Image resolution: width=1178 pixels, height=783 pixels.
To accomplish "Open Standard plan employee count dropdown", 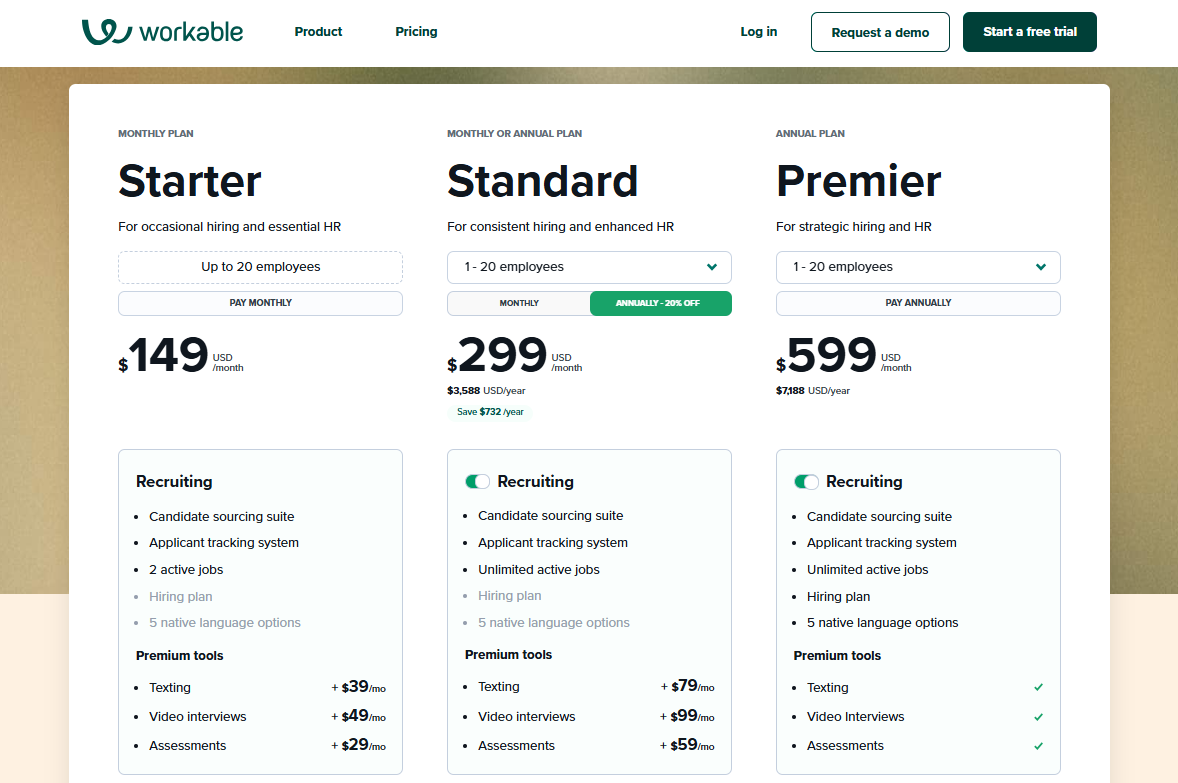I will [589, 267].
